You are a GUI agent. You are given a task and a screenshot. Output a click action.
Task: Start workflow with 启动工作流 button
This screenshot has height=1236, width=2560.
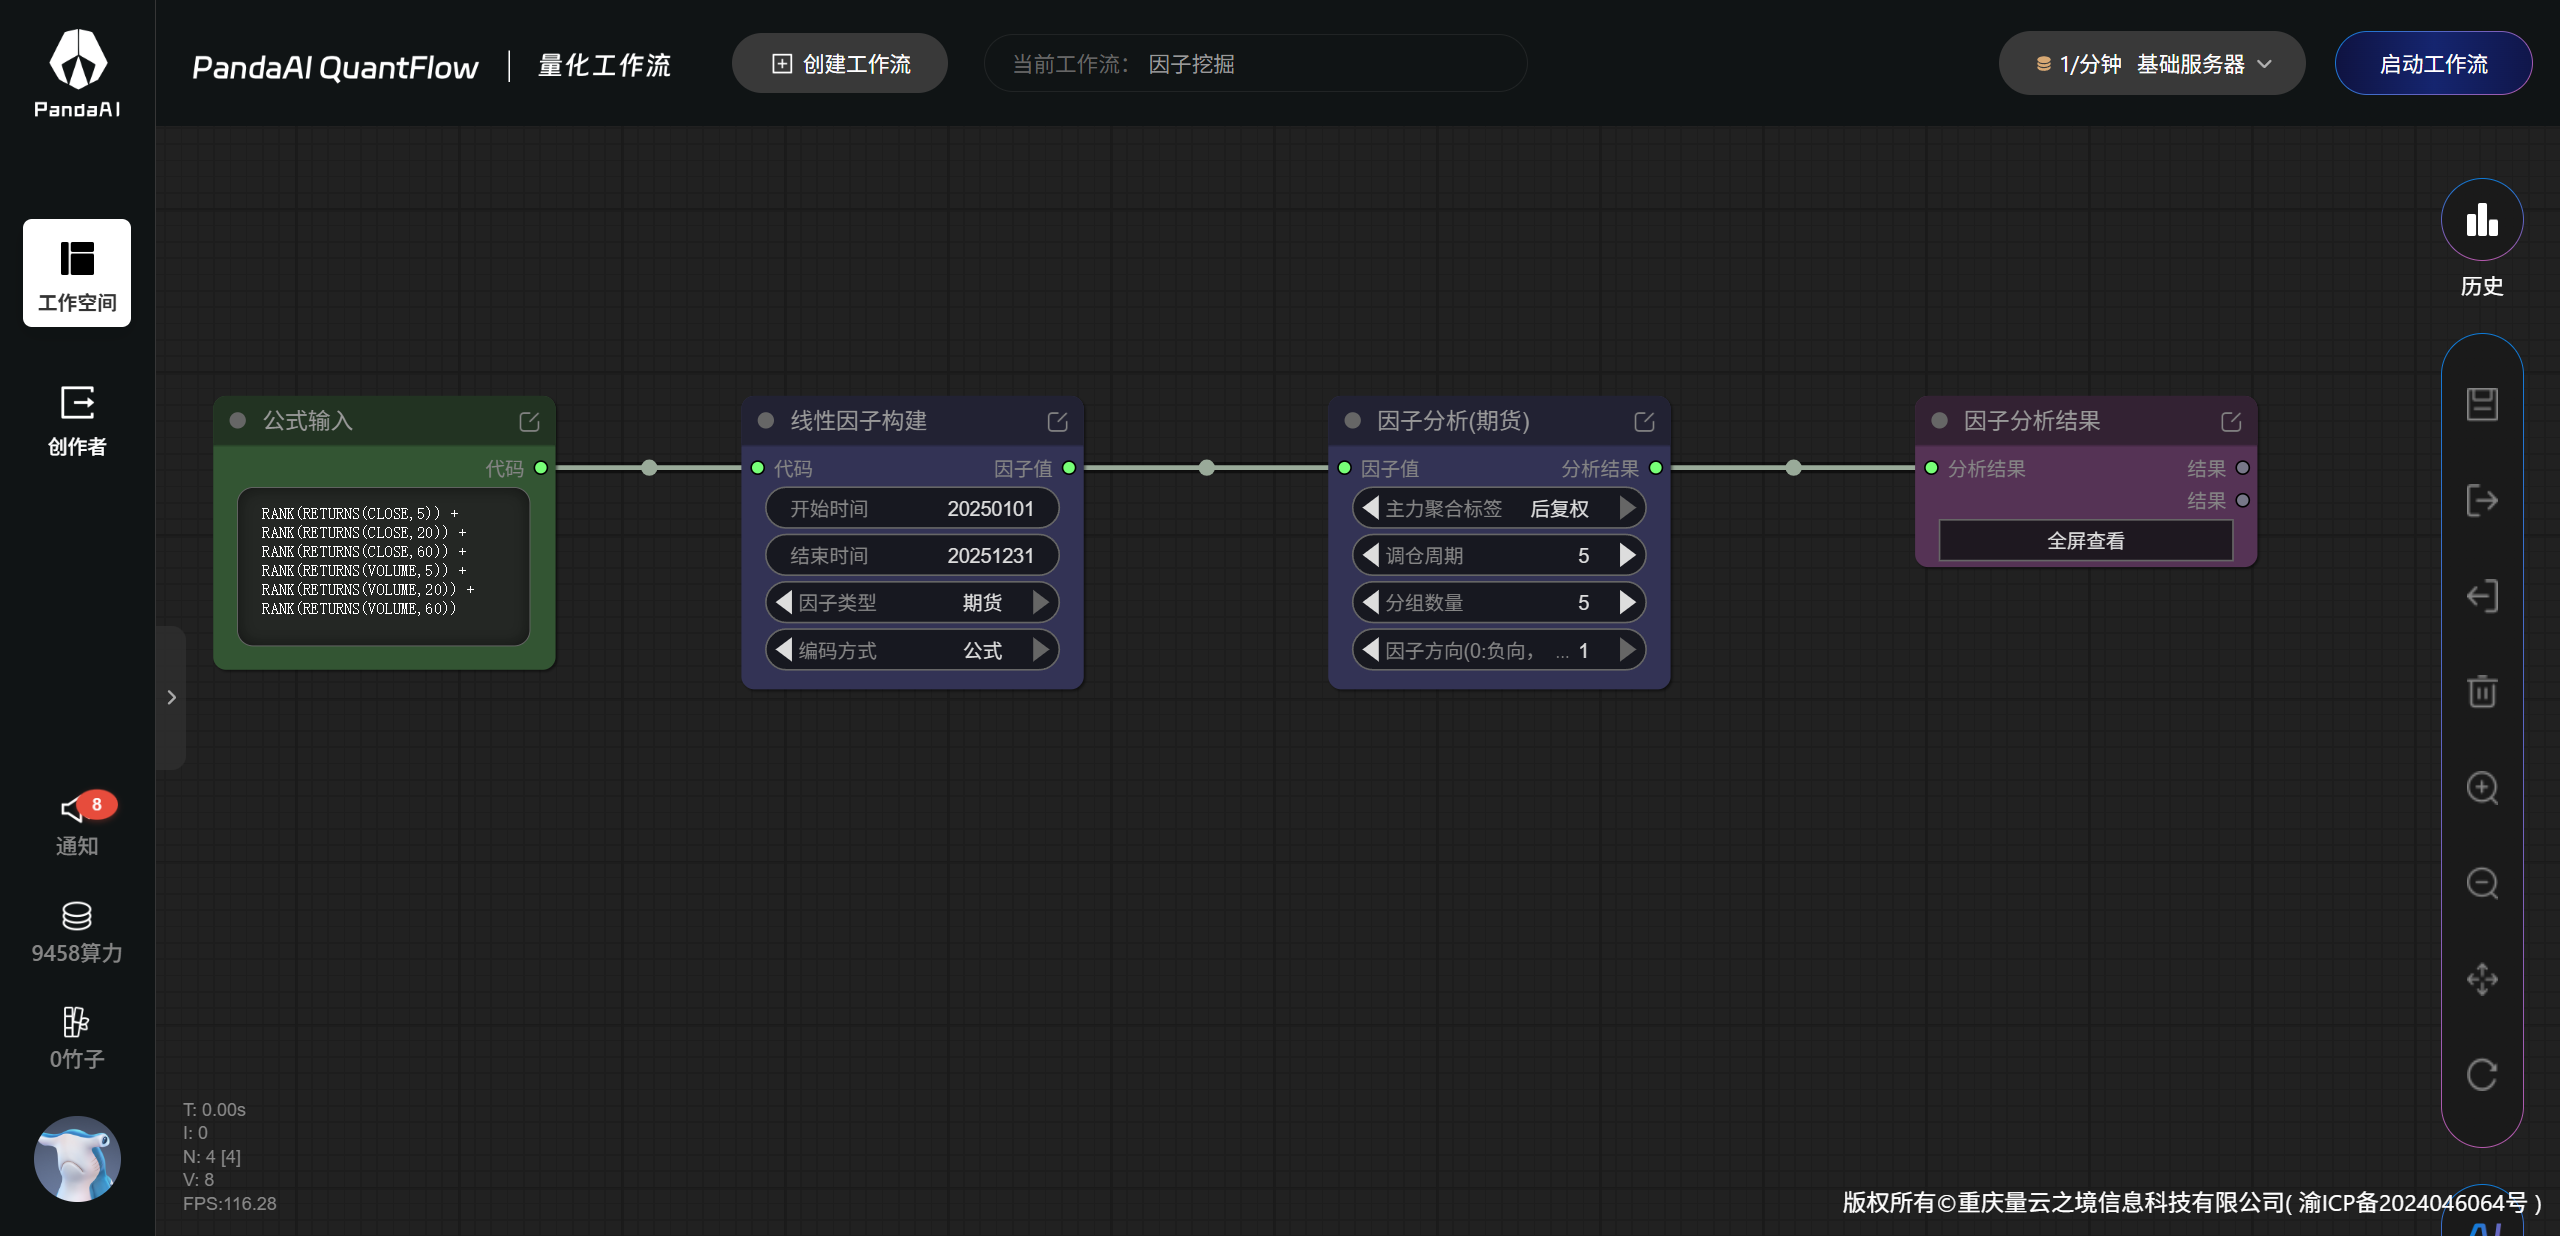tap(2433, 64)
